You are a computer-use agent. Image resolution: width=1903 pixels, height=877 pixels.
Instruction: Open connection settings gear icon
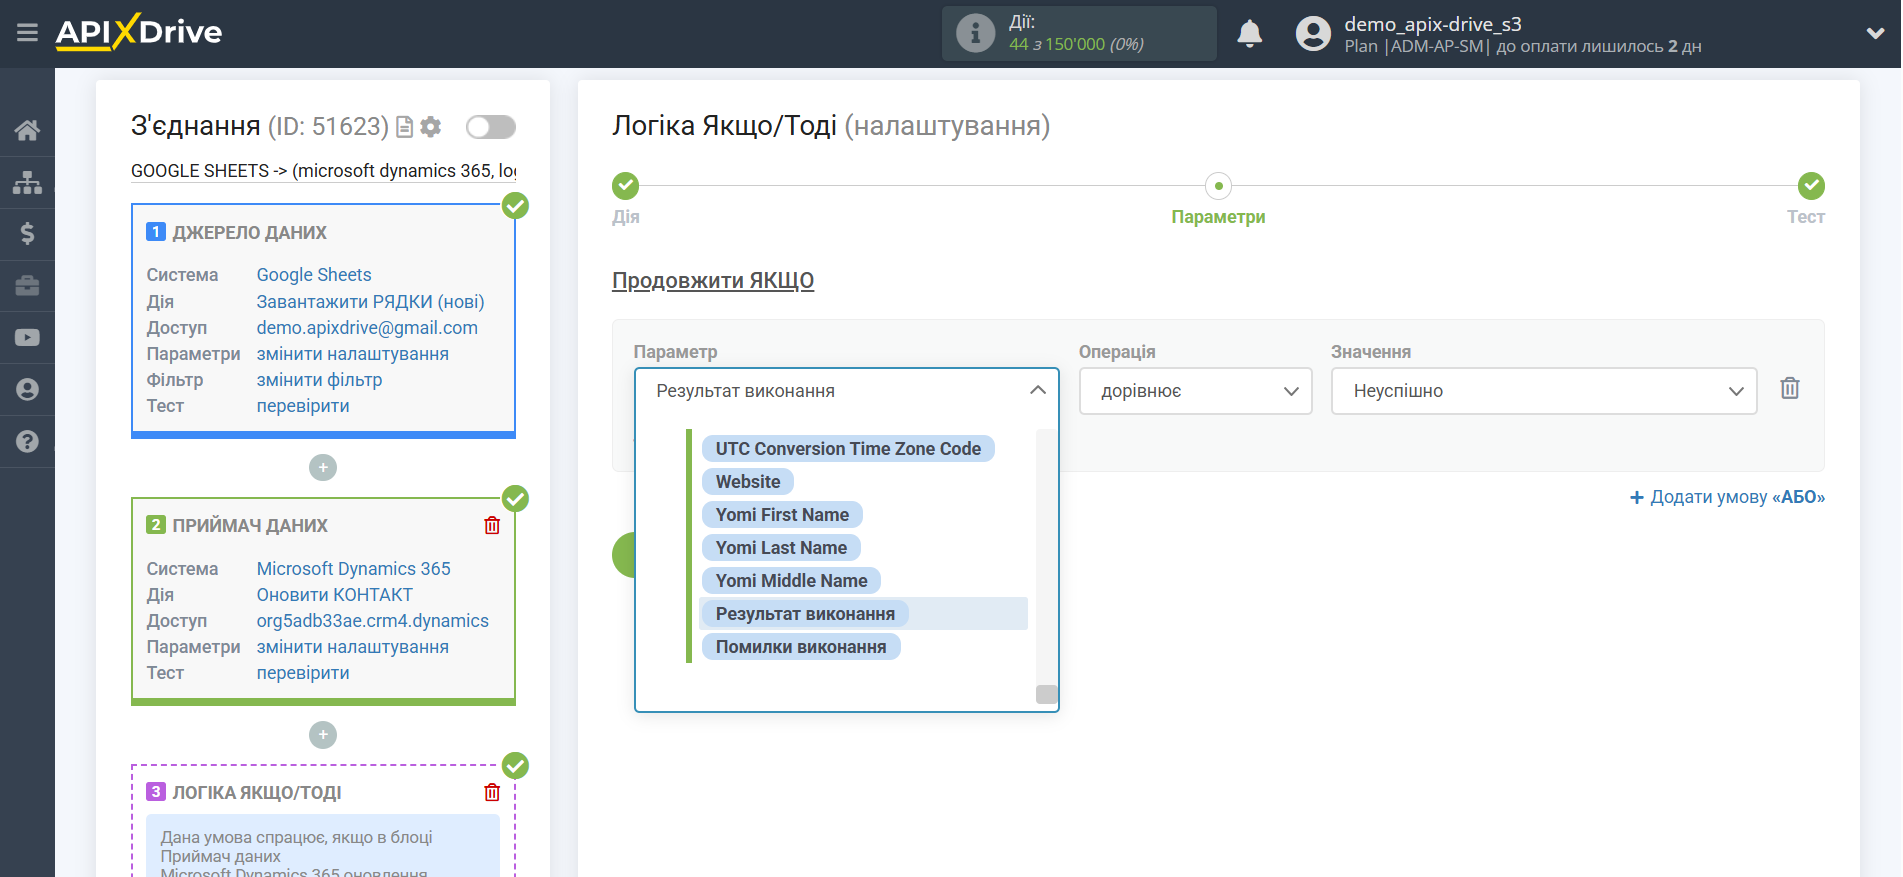[x=431, y=127]
